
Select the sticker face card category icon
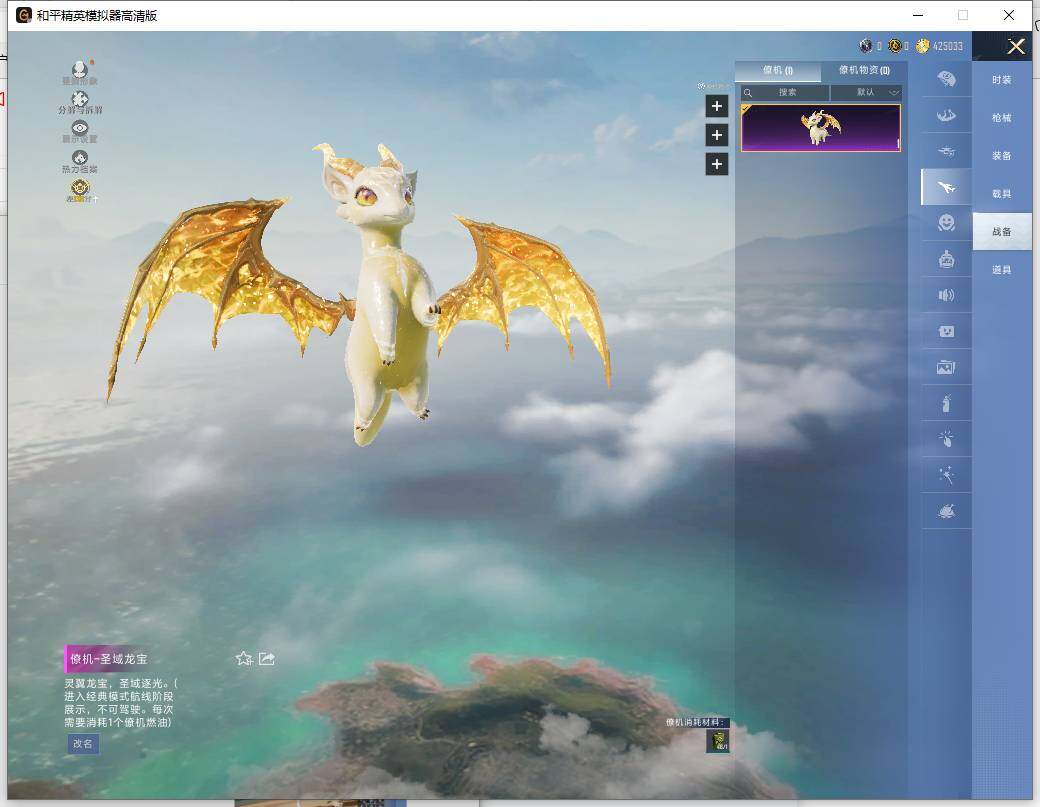[x=946, y=331]
